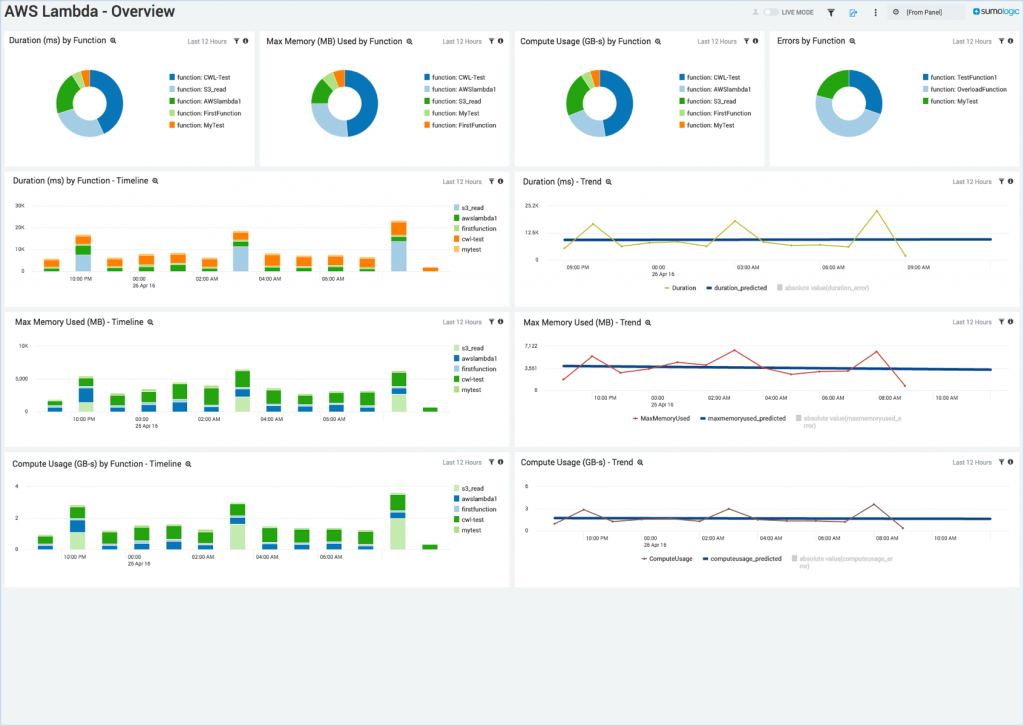Open magnifier next to Errors by Function
This screenshot has width=1024, height=726.
pos(852,40)
